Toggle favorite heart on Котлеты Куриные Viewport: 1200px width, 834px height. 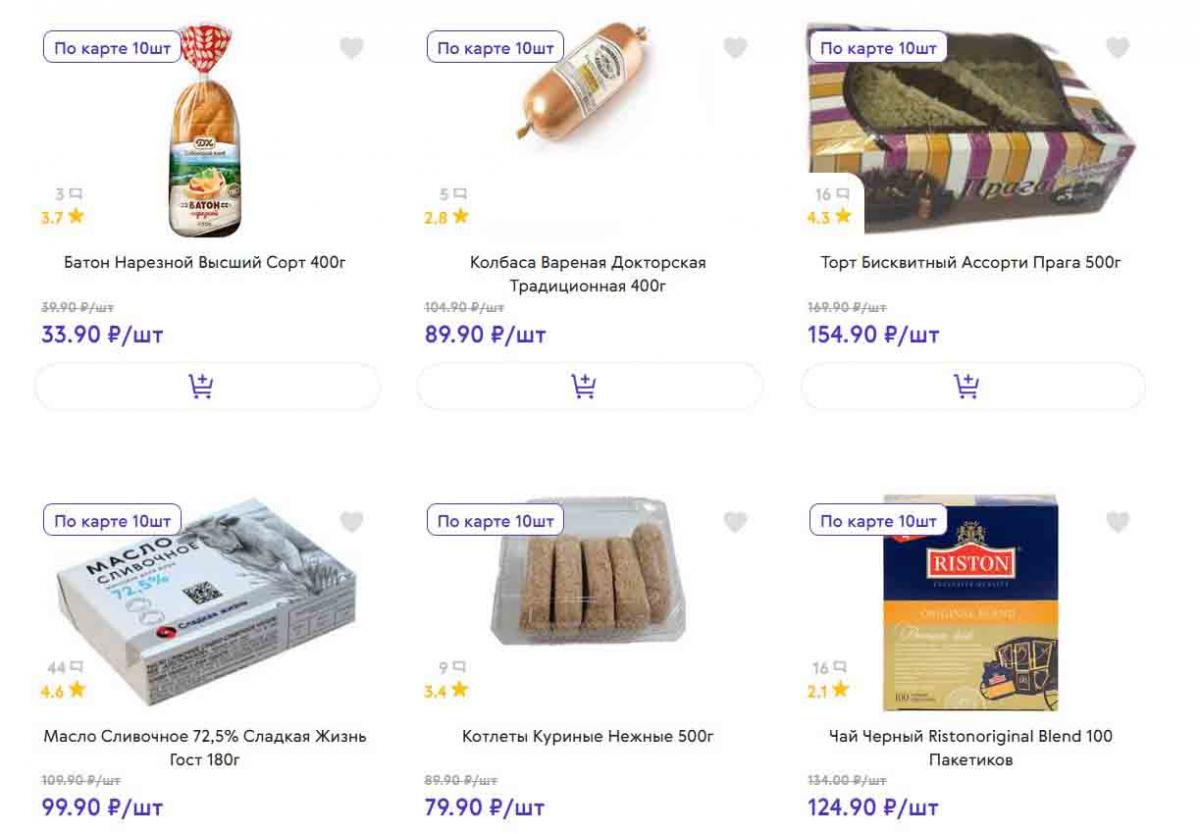tap(735, 522)
